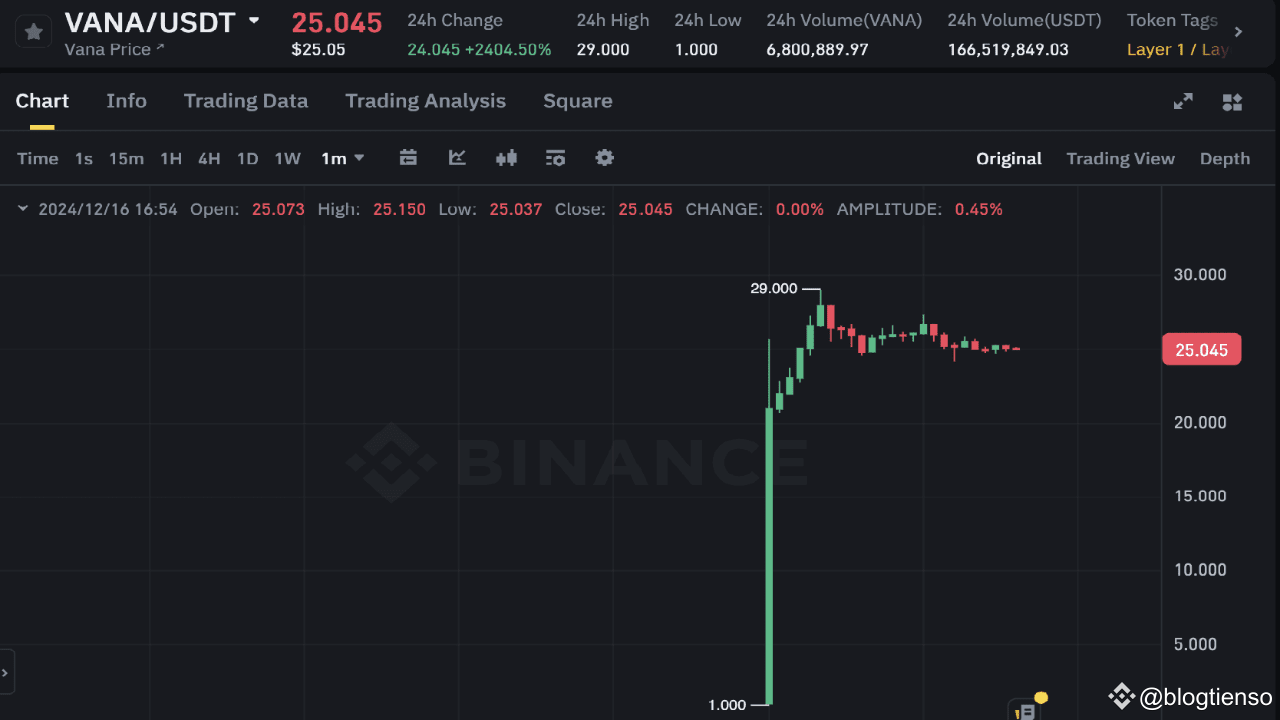Open the calendar timeframe picker icon
Viewport: 1280px width, 720px height.
pos(408,158)
